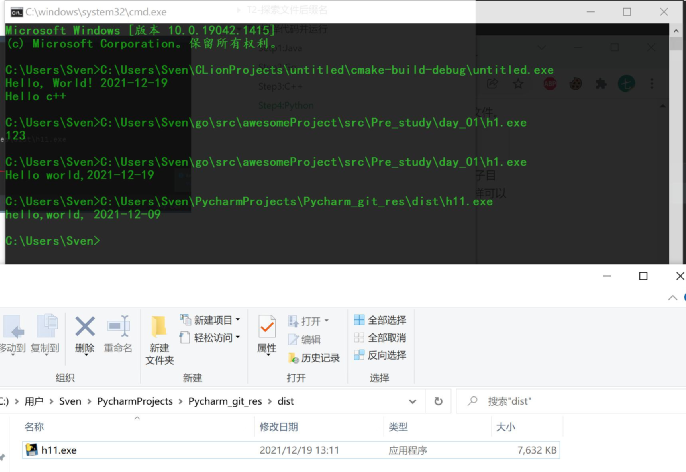686x472 pixels.
Task: Expand the chevron before 用户 in breadcrumb
Action: click(x=17, y=401)
